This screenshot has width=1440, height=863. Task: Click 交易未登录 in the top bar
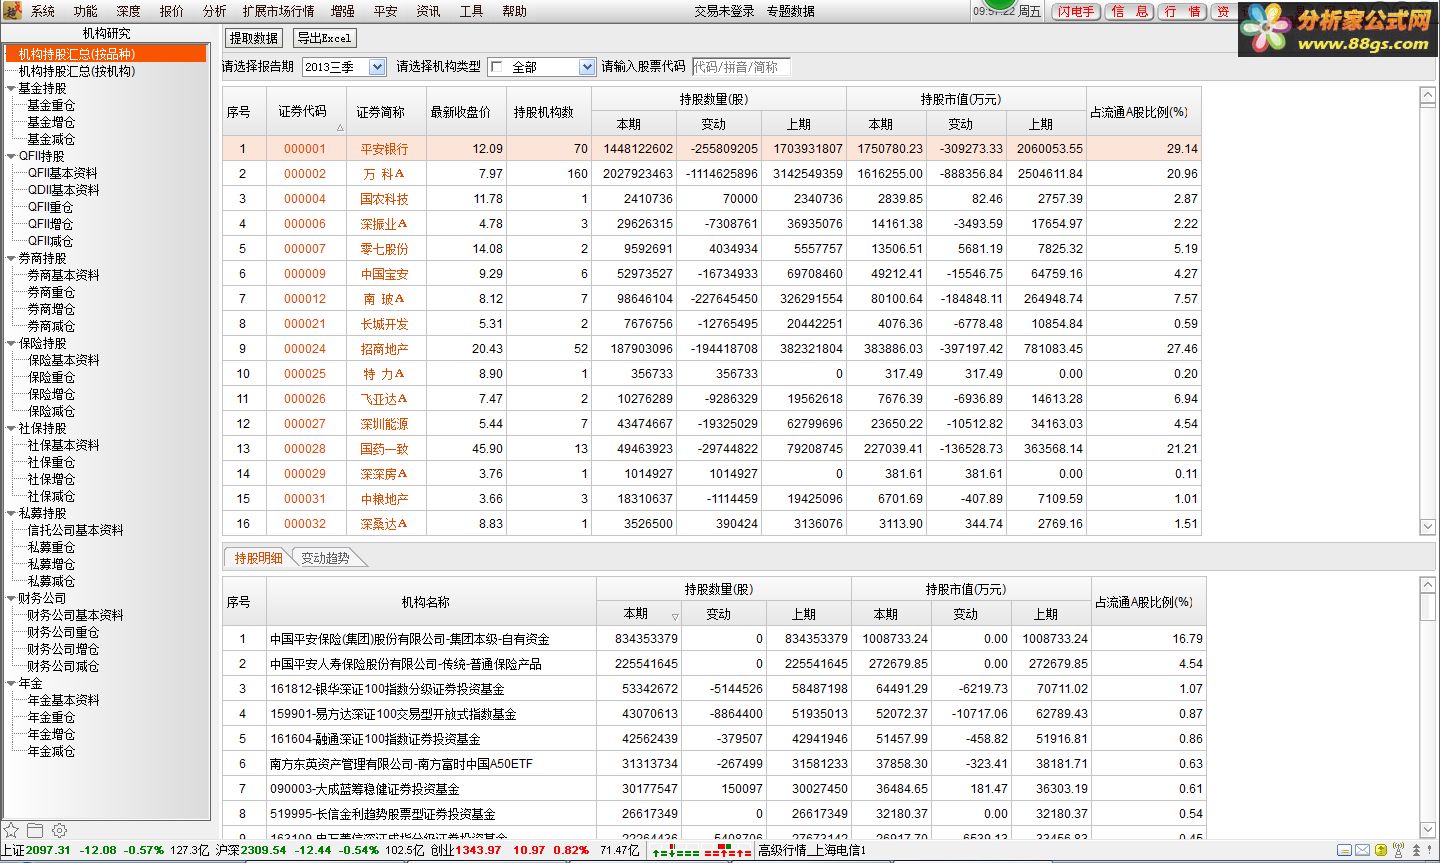pos(725,11)
